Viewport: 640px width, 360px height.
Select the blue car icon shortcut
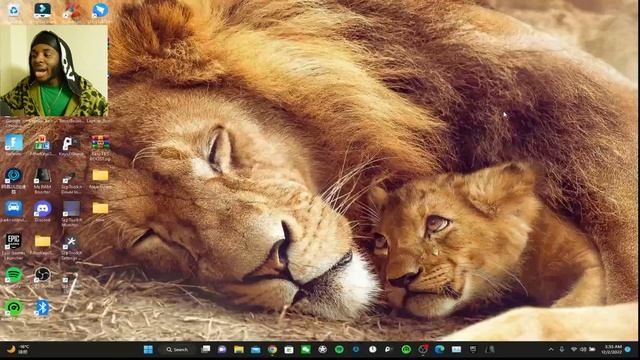point(14,209)
